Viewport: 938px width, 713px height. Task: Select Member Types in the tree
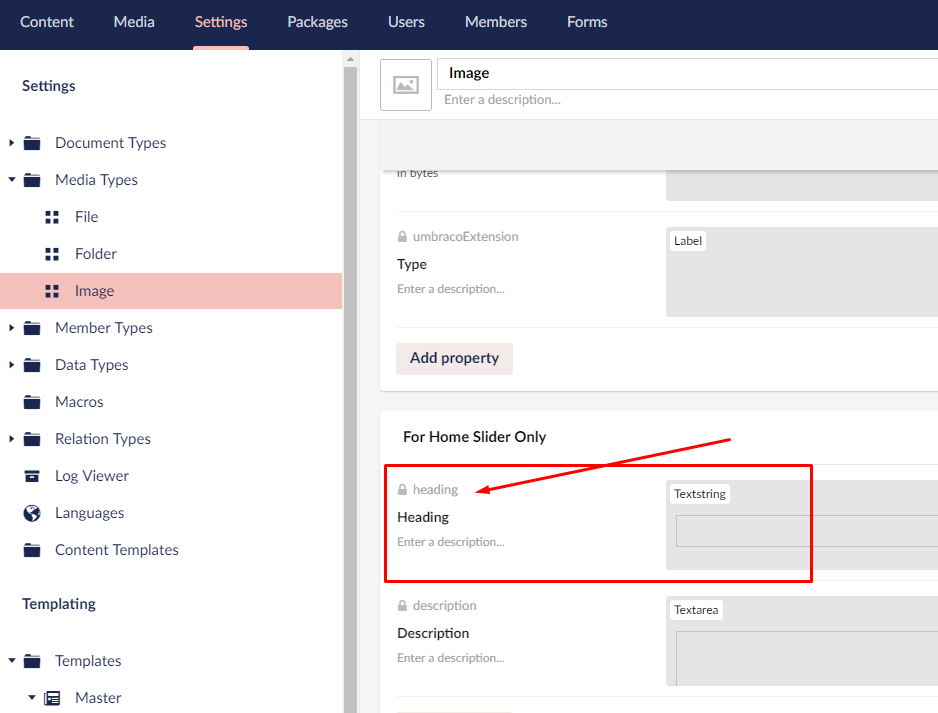[x=103, y=328]
